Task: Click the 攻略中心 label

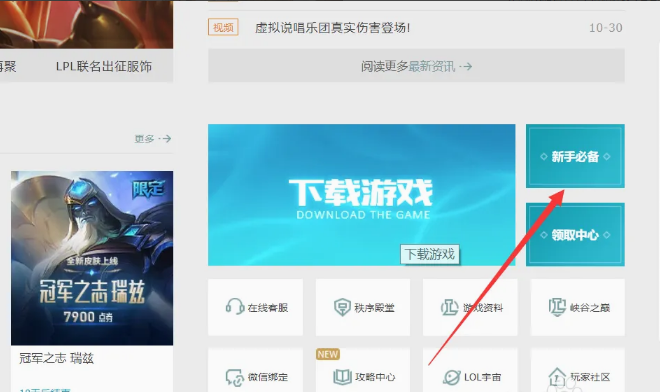Action: (375, 377)
